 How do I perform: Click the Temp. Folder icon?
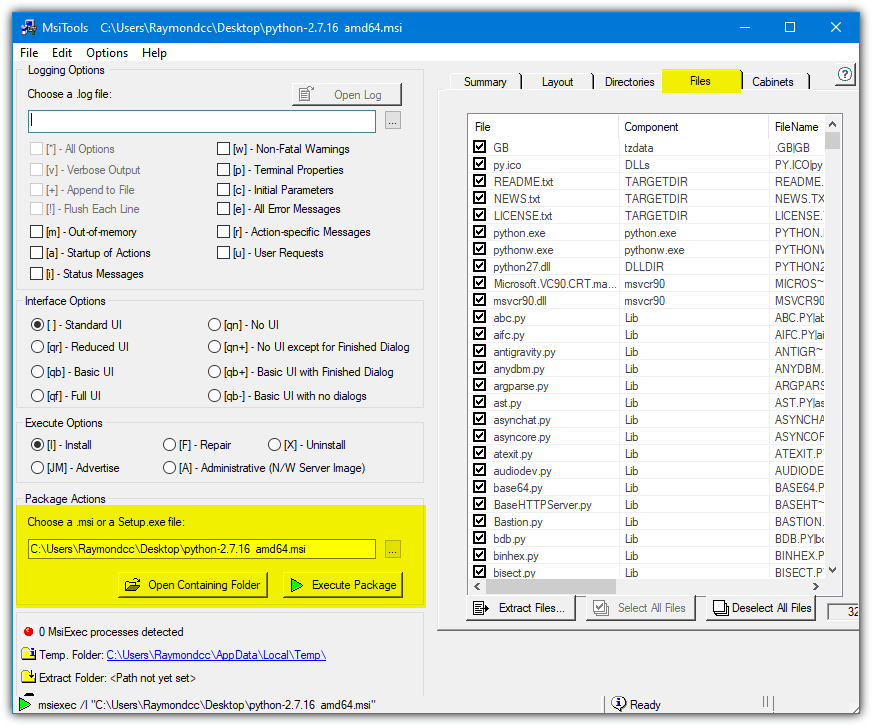29,654
